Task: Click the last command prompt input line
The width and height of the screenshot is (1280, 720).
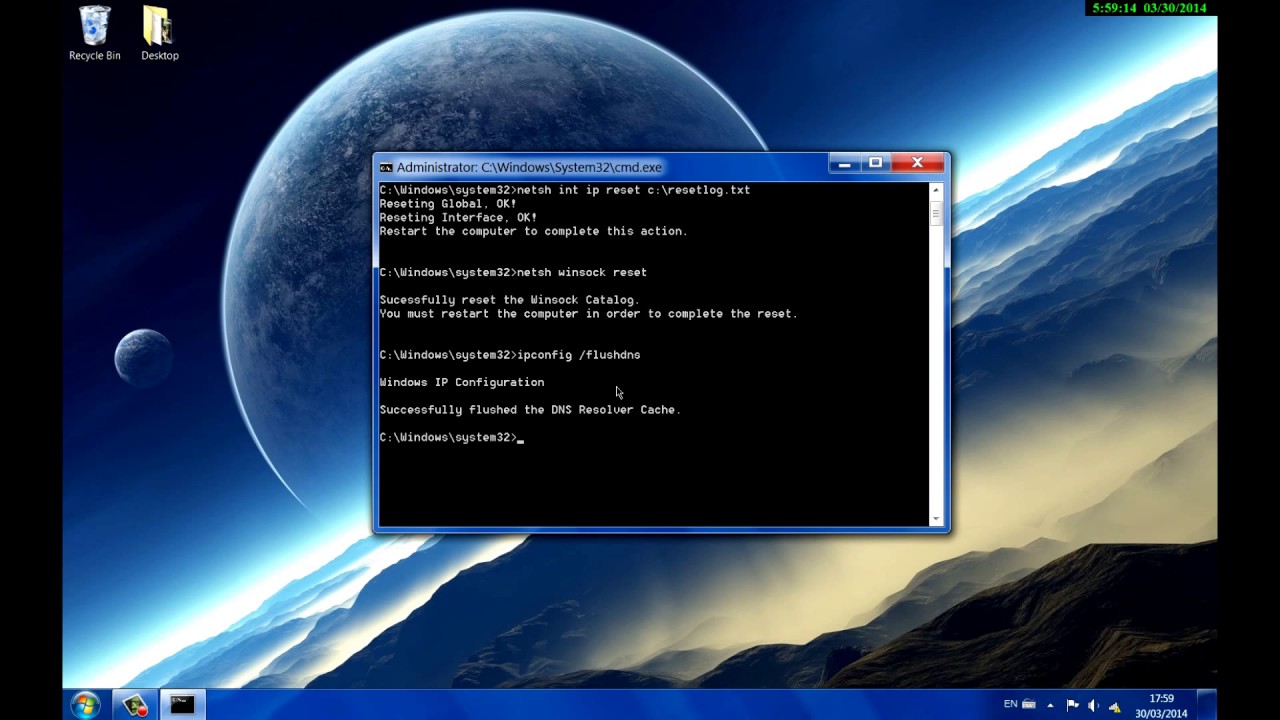Action: [452, 437]
